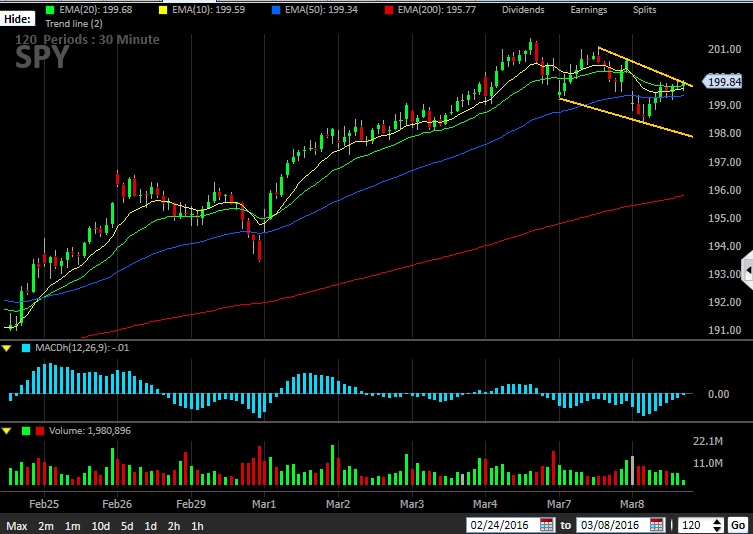Click the lower yellow trend line

[626, 118]
